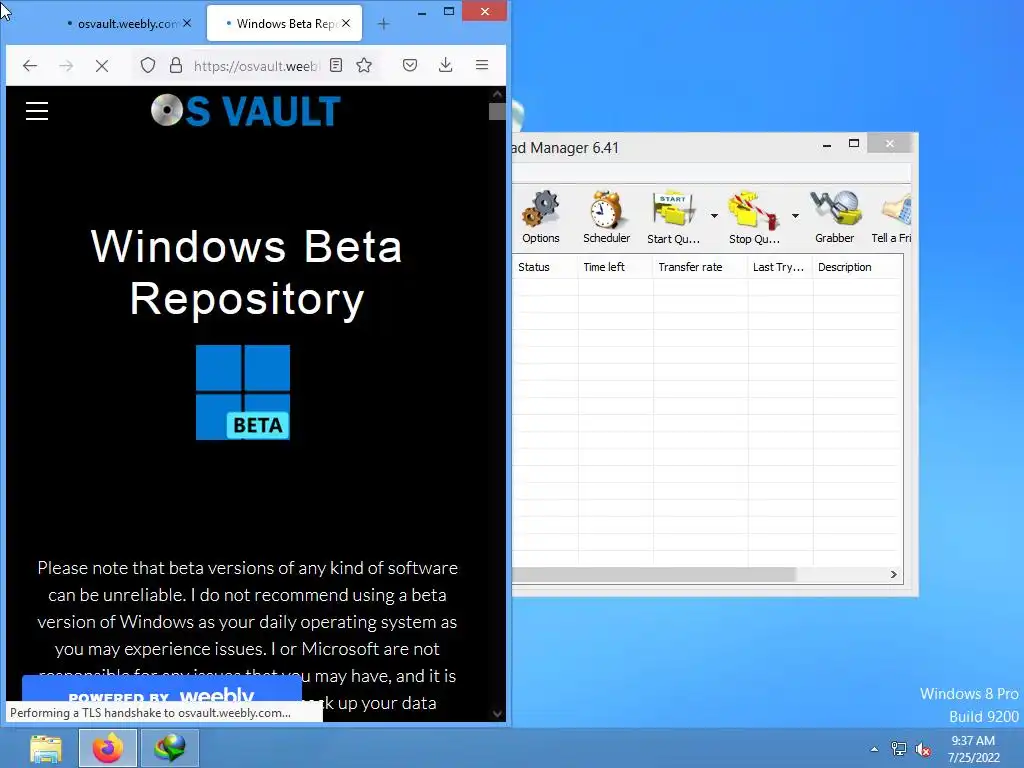Open OS Vault site hamburger menu
This screenshot has height=768, width=1024.
(x=37, y=111)
